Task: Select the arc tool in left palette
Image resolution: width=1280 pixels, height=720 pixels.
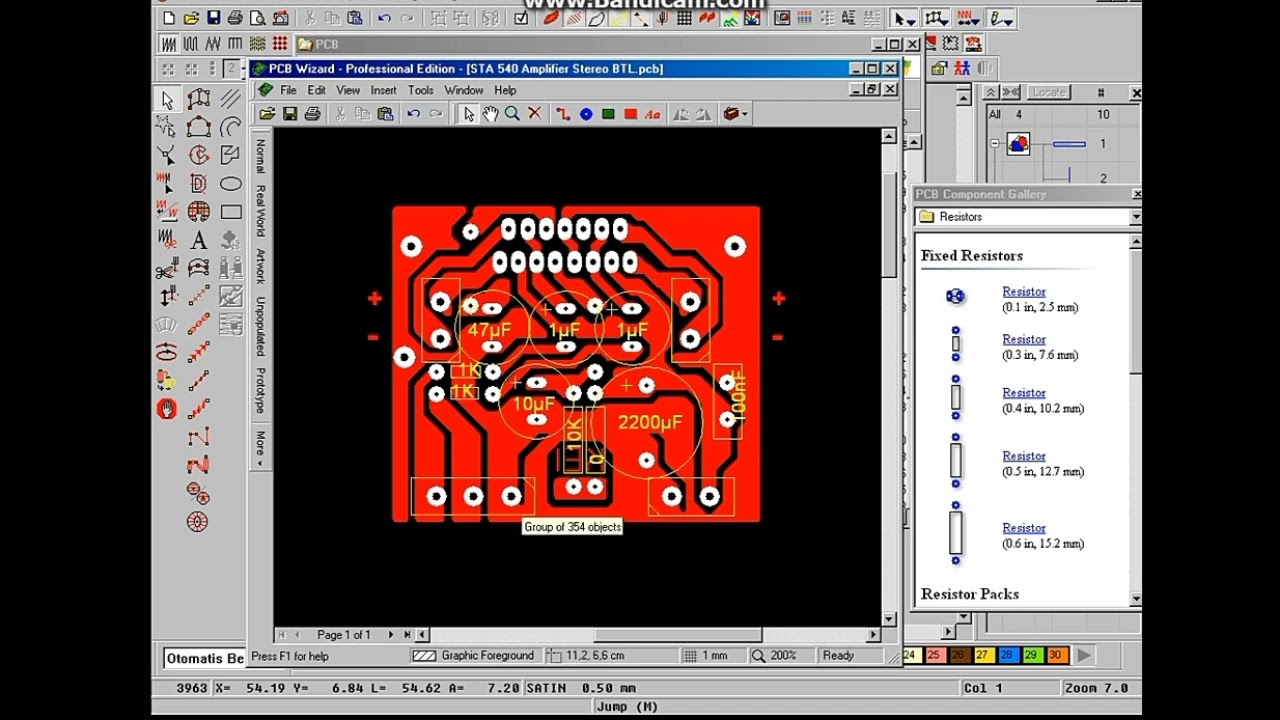Action: click(x=230, y=127)
